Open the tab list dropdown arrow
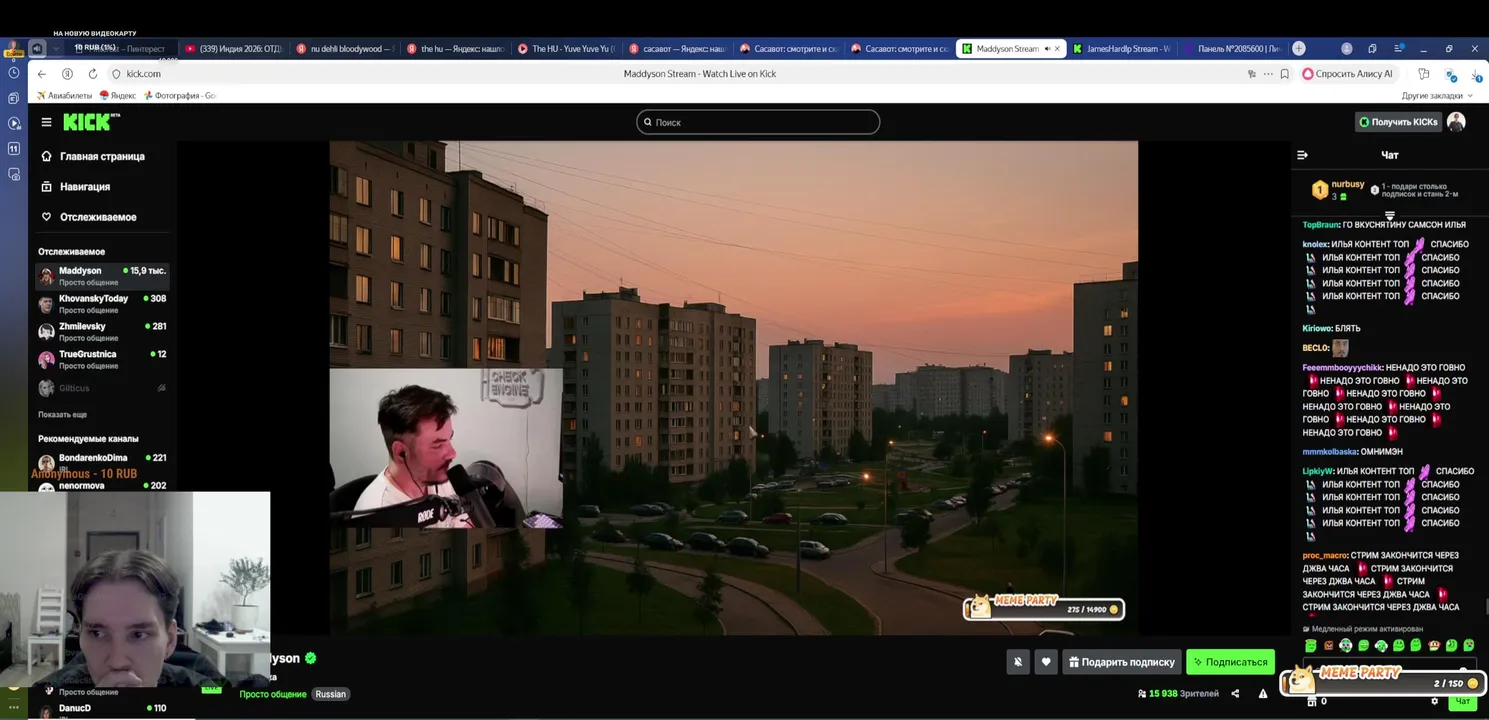 pyautogui.click(x=56, y=48)
